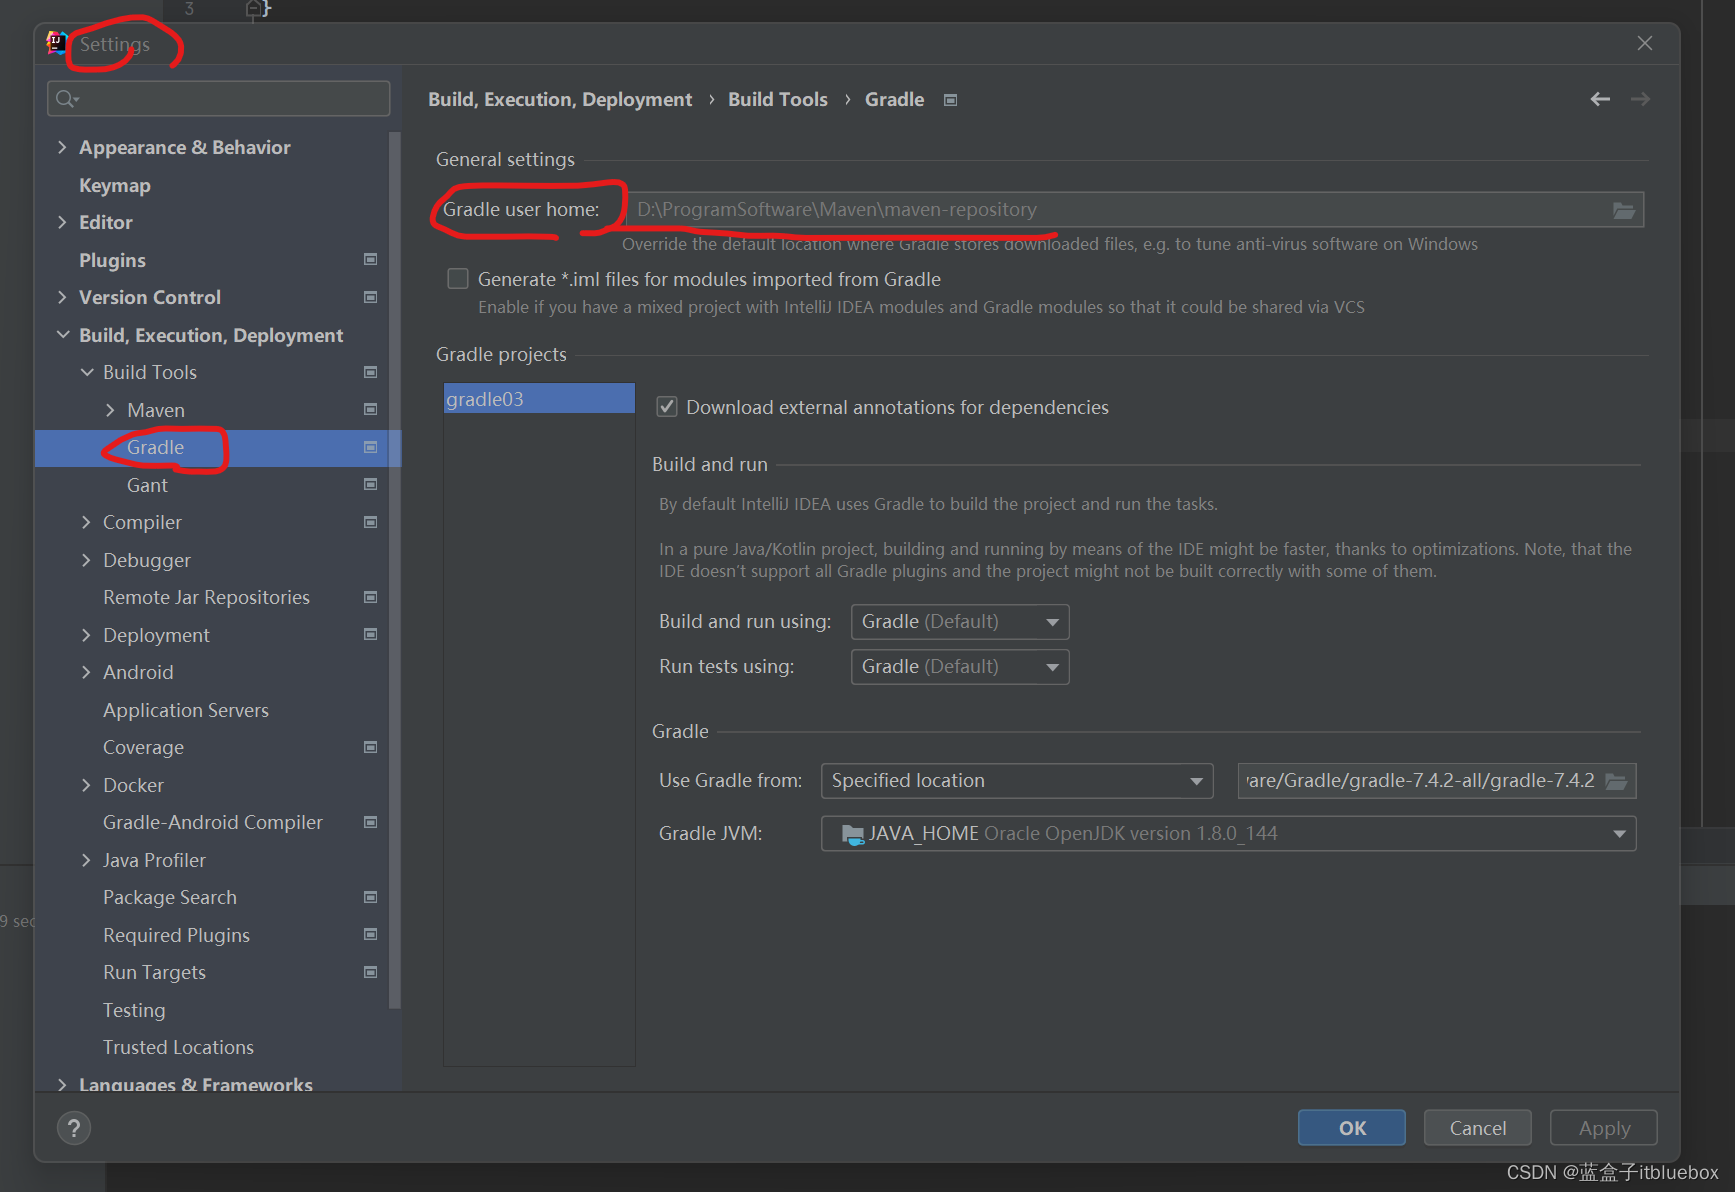1735x1192 pixels.
Task: Click the forward navigation arrow
Action: pos(1640,99)
